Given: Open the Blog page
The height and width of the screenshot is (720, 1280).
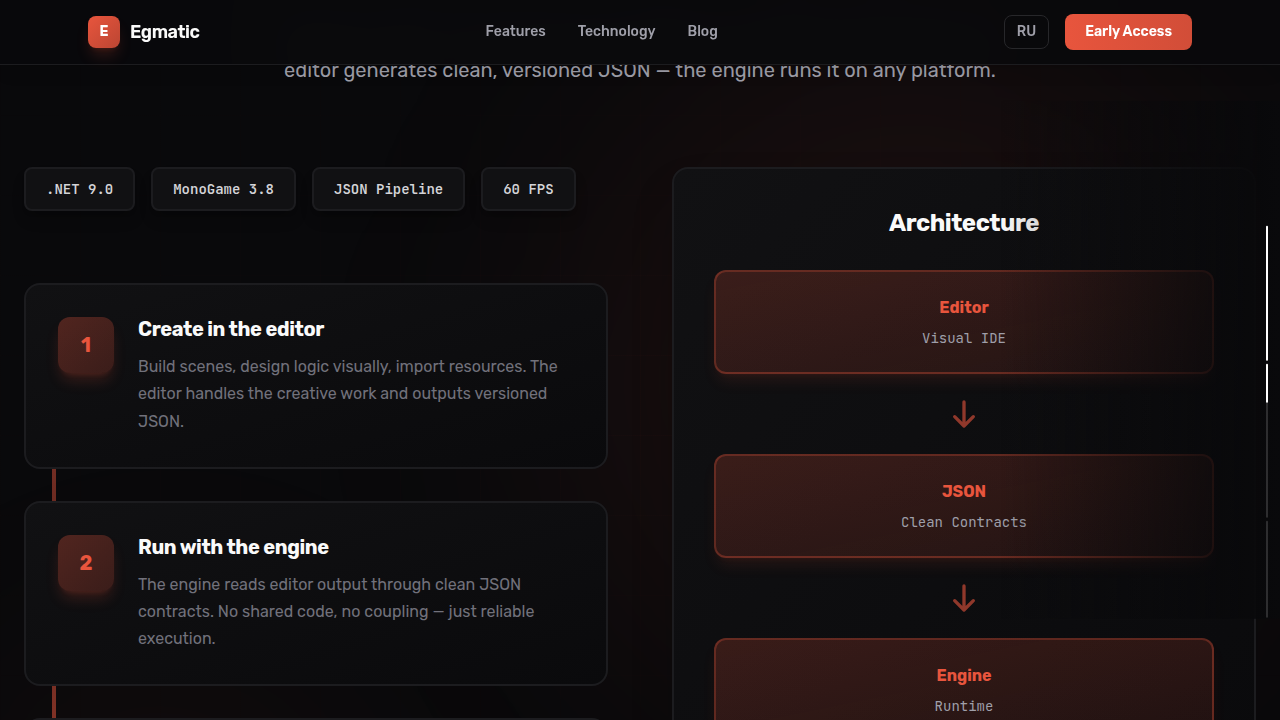Looking at the screenshot, I should [702, 31].
